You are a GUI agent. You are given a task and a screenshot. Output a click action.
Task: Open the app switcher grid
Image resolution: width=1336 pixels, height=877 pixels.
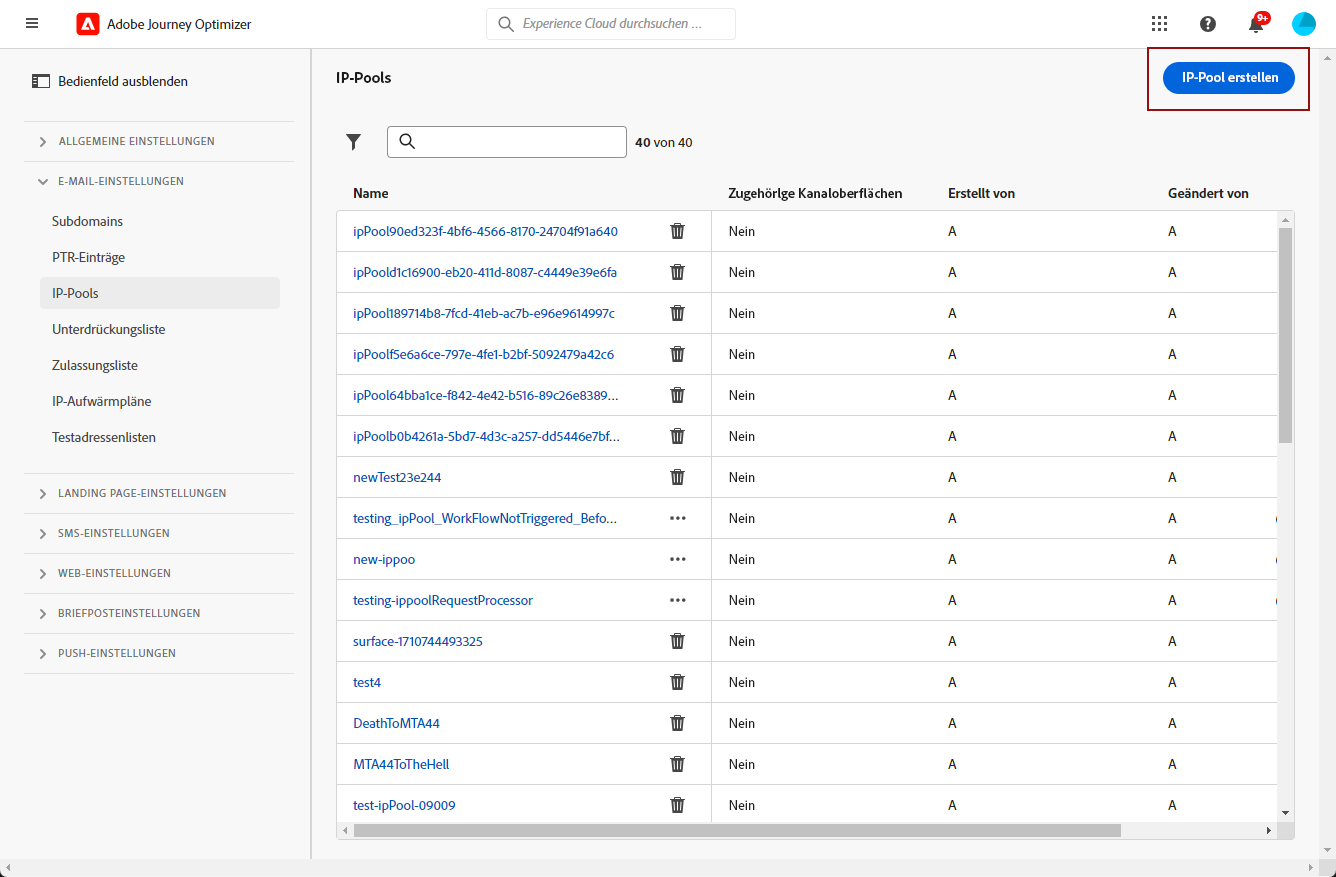1160,24
